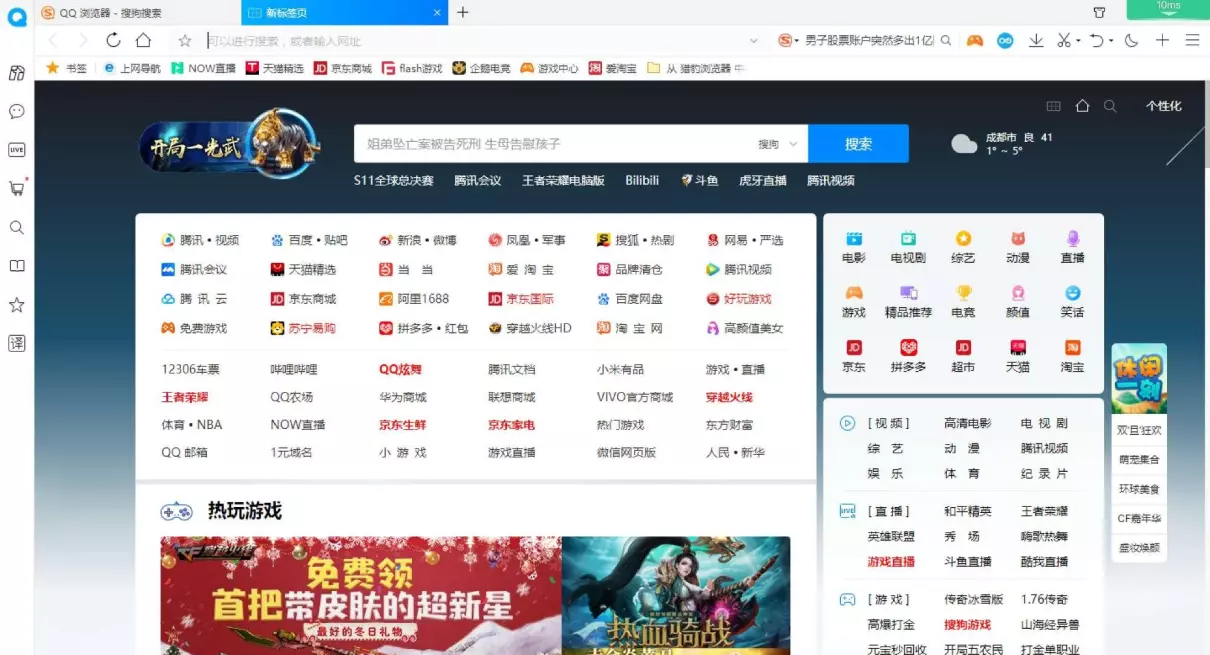The image size is (1210, 655).
Task: Bookmark this page with the star icon
Action: 185,40
